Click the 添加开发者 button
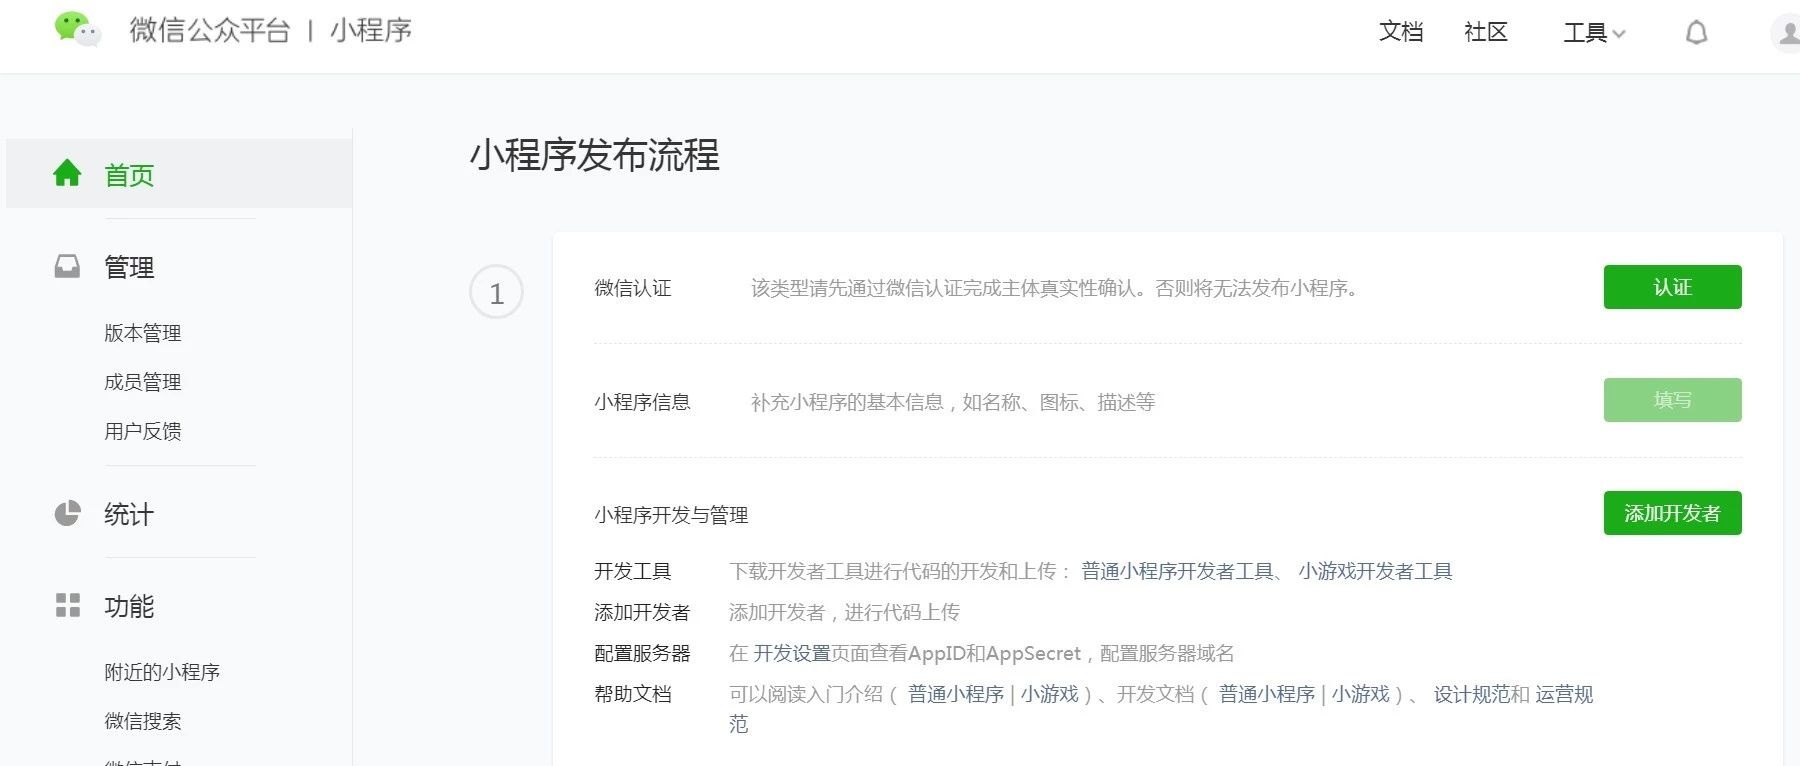This screenshot has width=1800, height=766. click(1672, 513)
